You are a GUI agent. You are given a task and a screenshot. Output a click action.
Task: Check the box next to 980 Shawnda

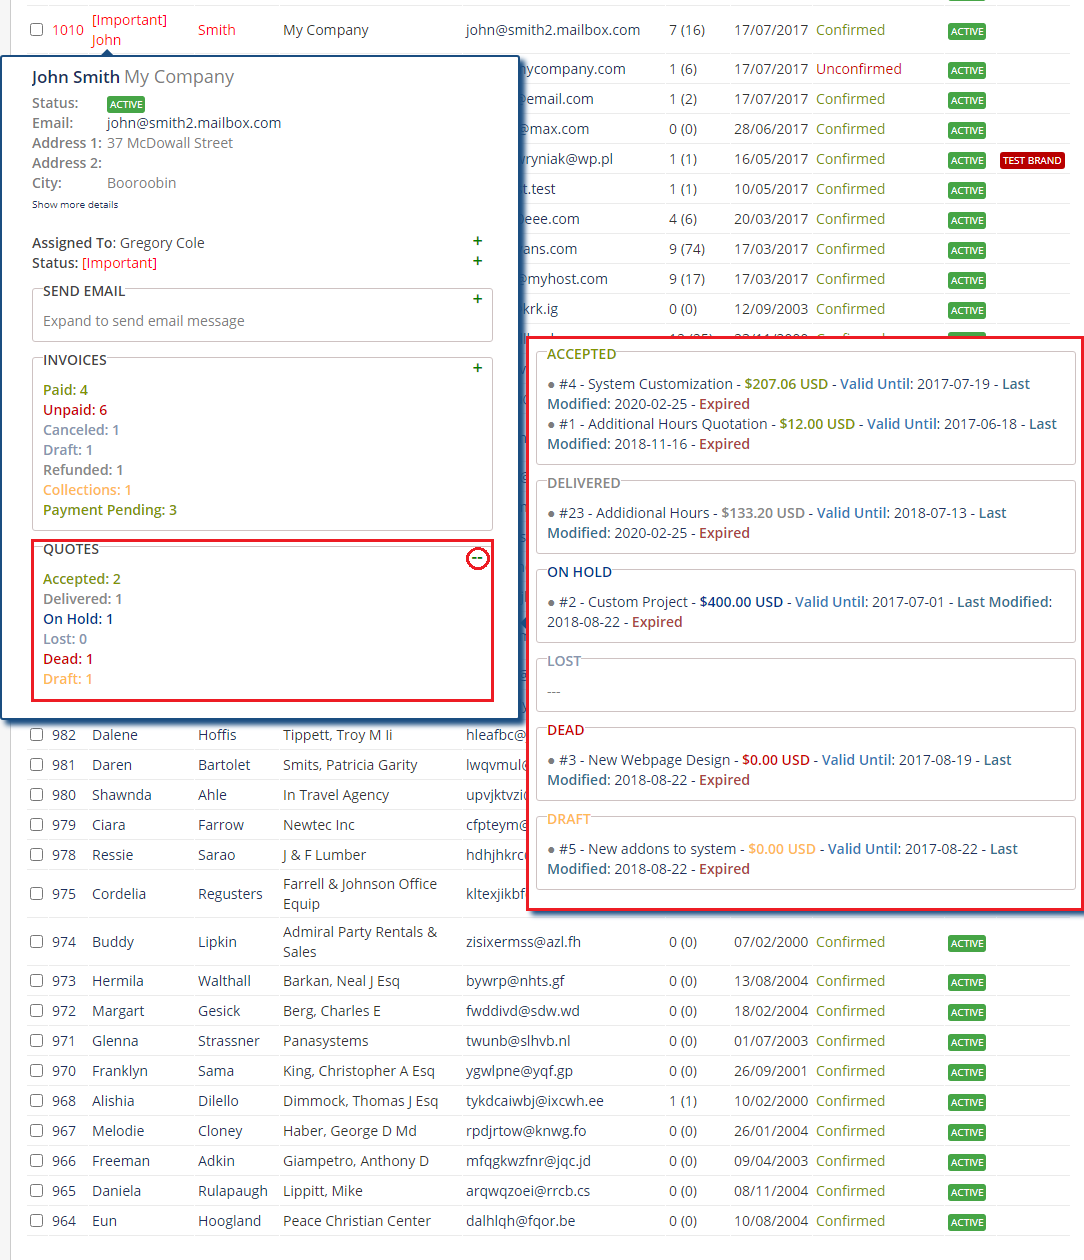click(x=36, y=795)
